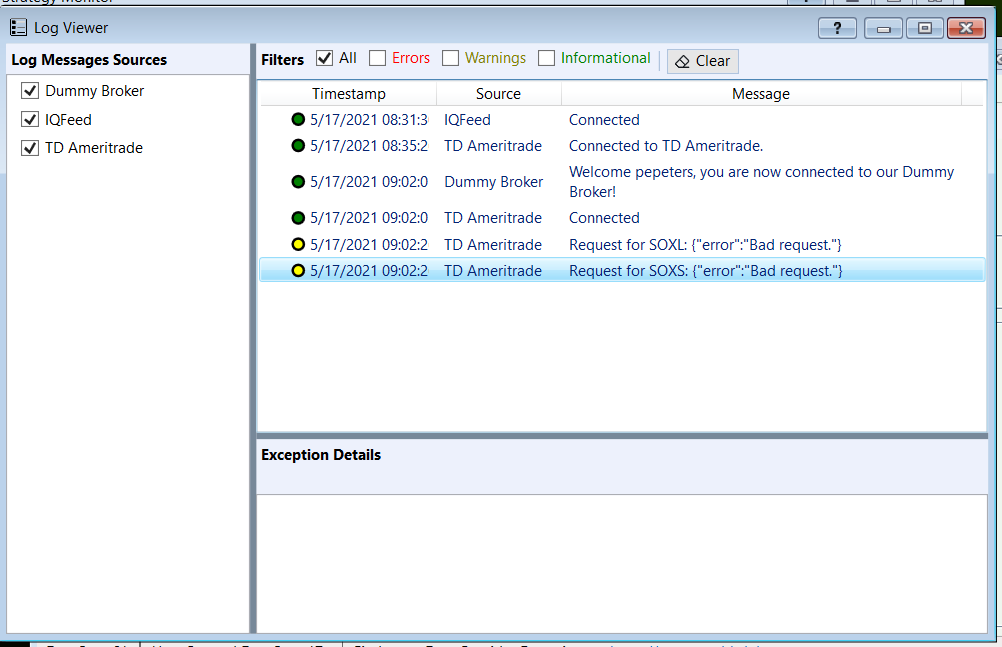Enable the Warnings filter checkbox
The image size is (1002, 647).
[451, 58]
